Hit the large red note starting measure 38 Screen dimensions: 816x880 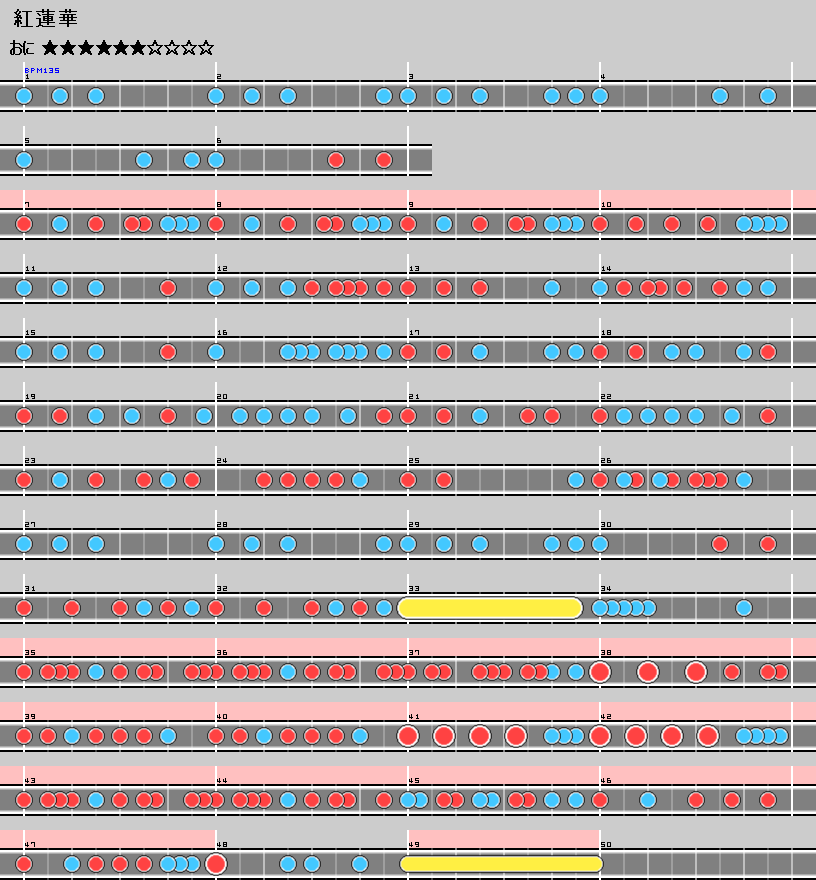600,672
